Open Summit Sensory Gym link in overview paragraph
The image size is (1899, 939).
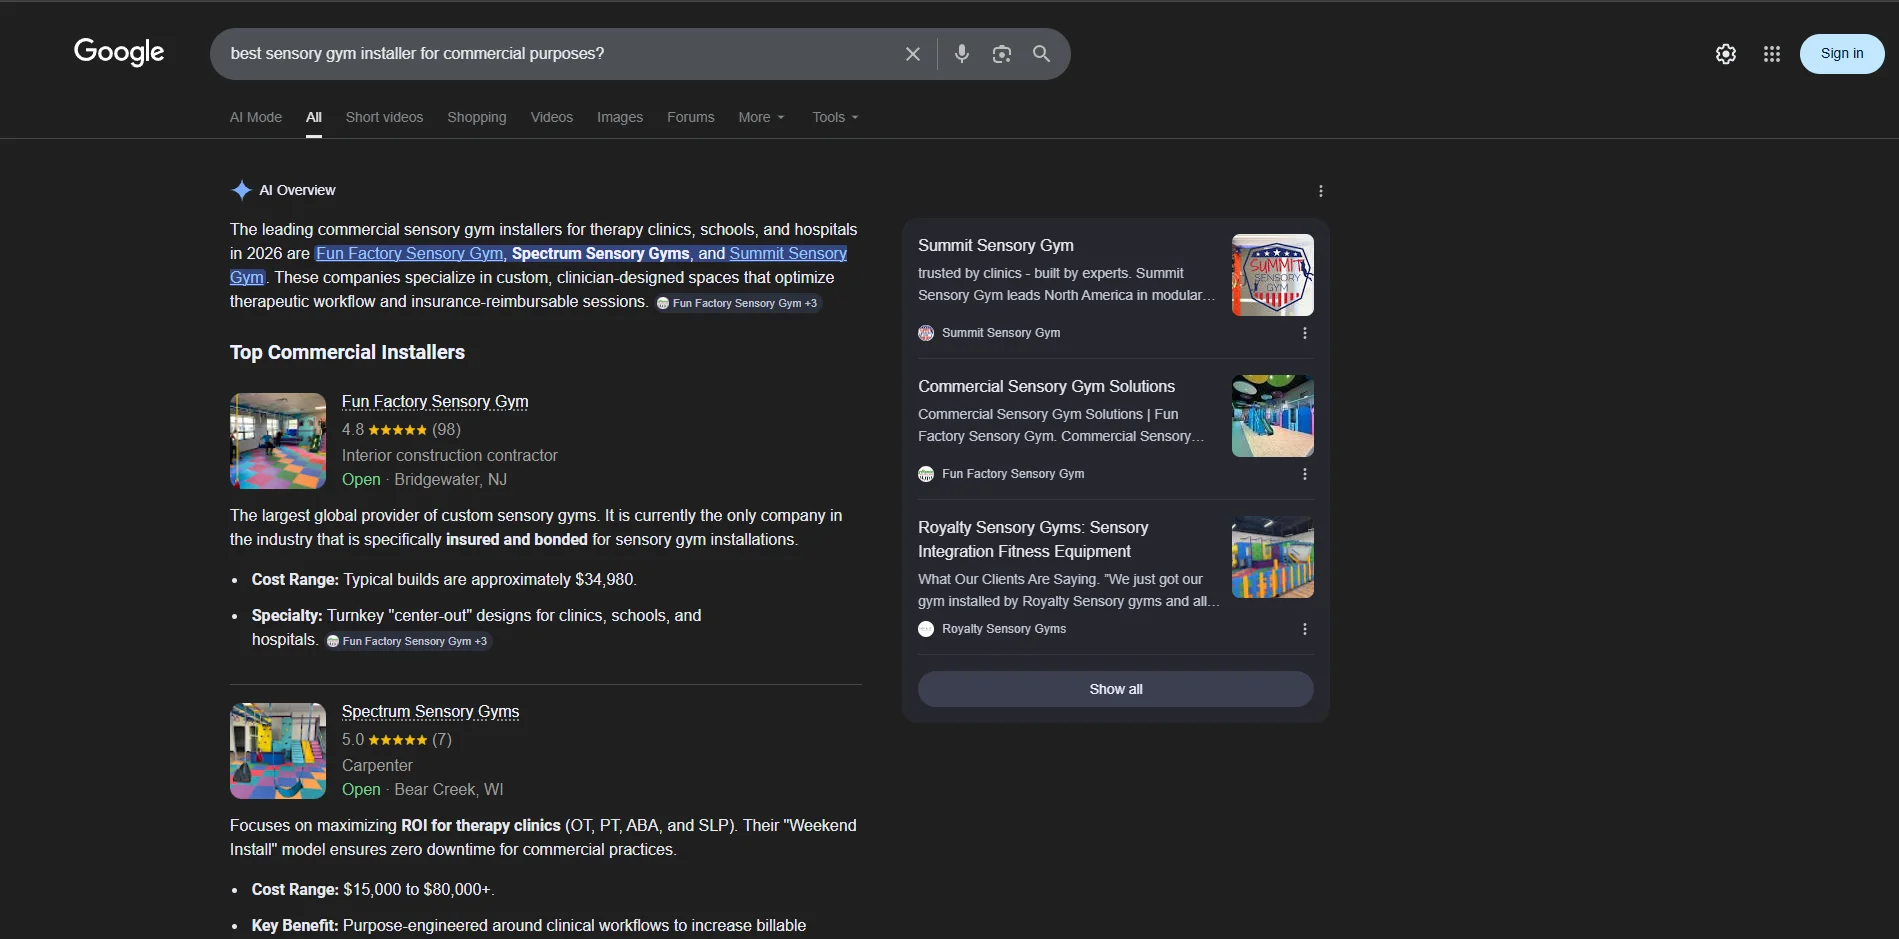click(787, 254)
